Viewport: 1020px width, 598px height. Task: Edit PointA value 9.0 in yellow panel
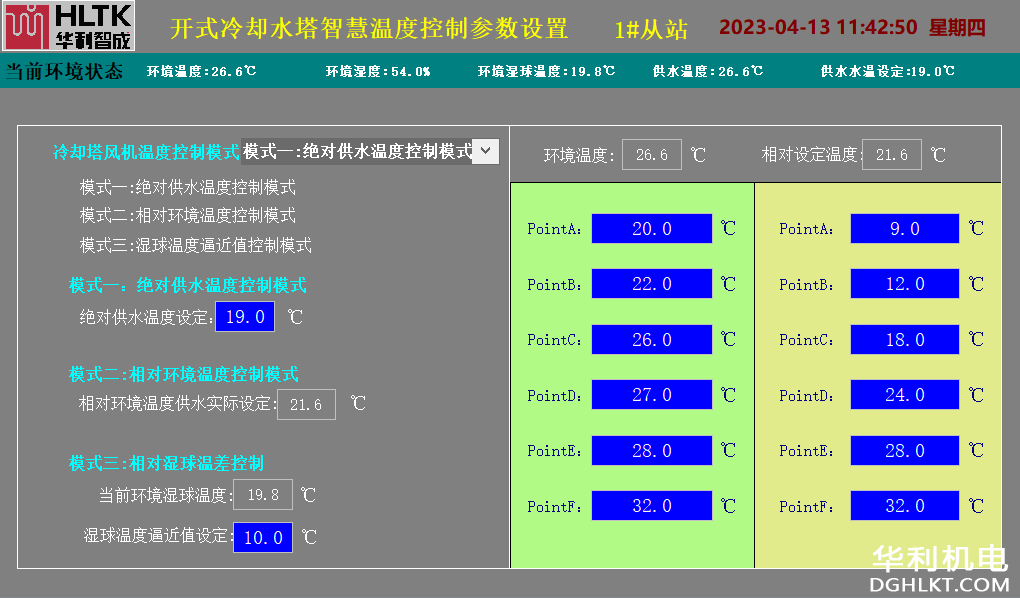[904, 229]
